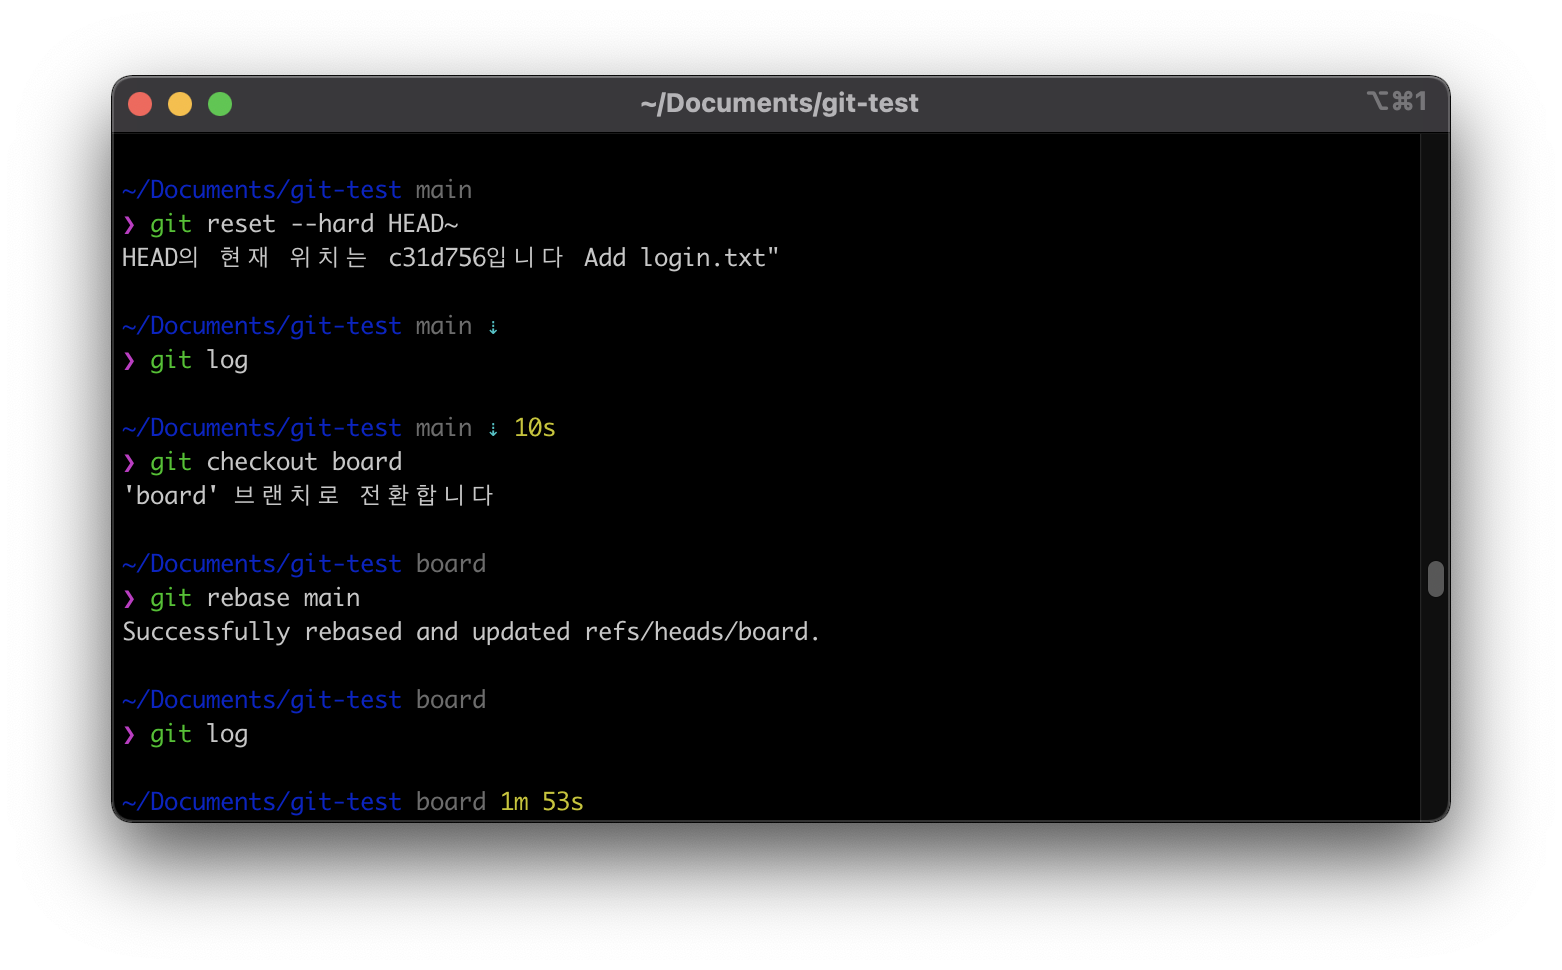Click the yellow 10s duration indicator
Viewport: 1562px width, 970px height.
click(533, 427)
